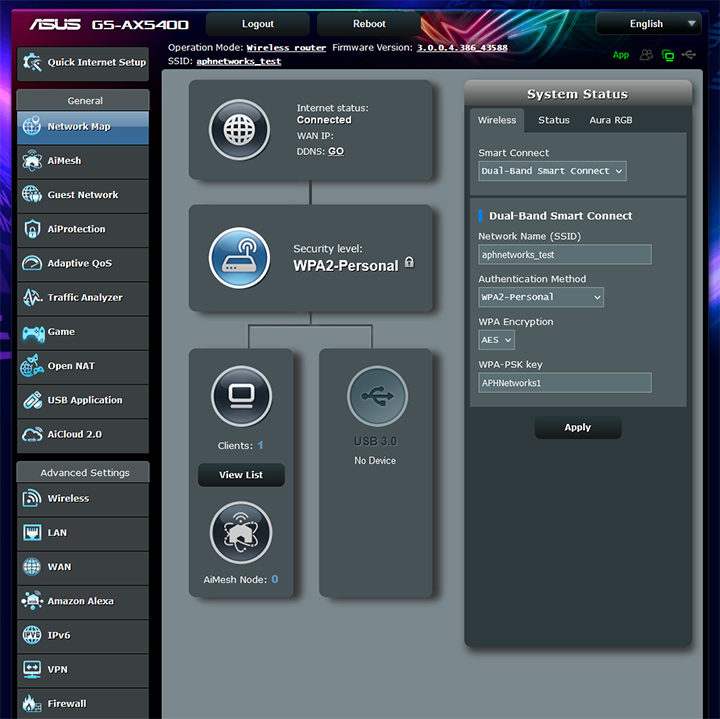Click the user accounts icon beside App
This screenshot has height=719, width=720.
pos(647,55)
